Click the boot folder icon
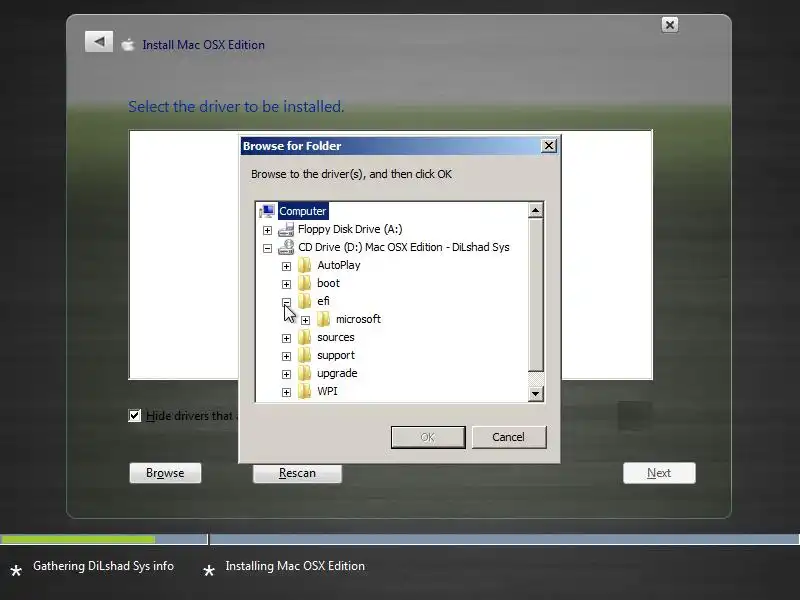Viewport: 800px width, 600px height. tap(305, 283)
